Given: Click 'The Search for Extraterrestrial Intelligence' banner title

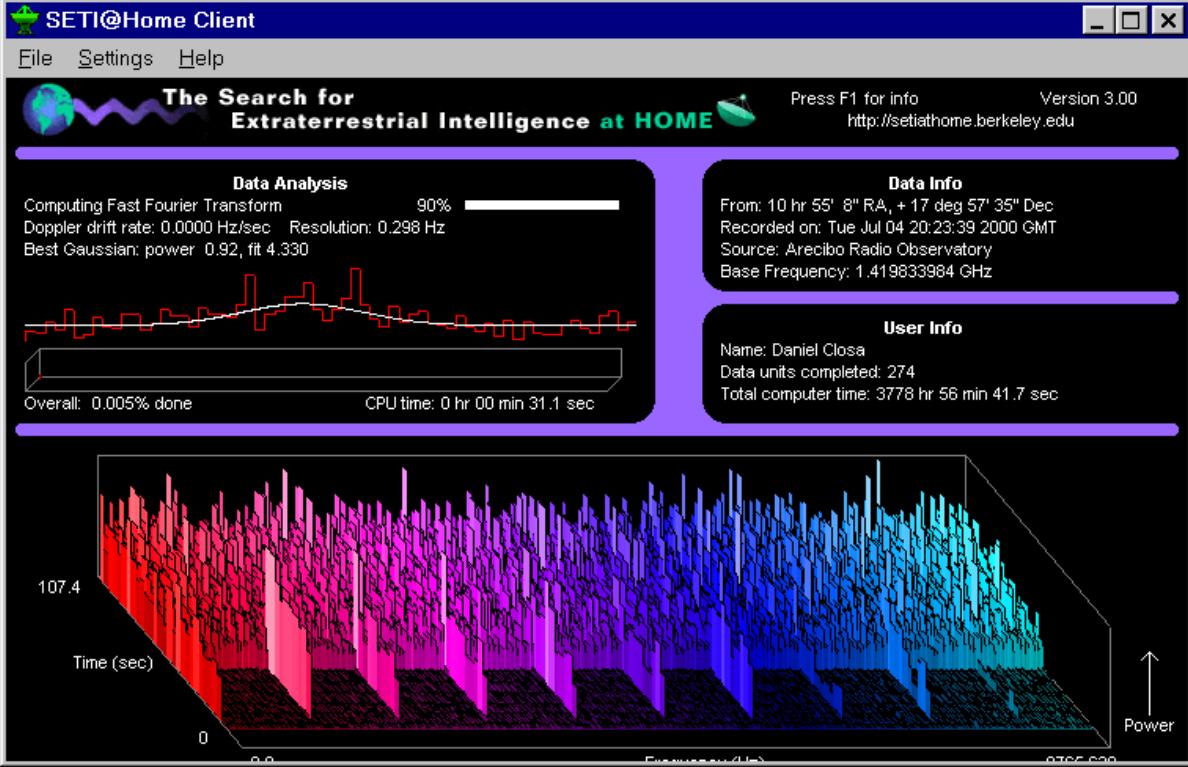Looking at the screenshot, I should [x=376, y=109].
